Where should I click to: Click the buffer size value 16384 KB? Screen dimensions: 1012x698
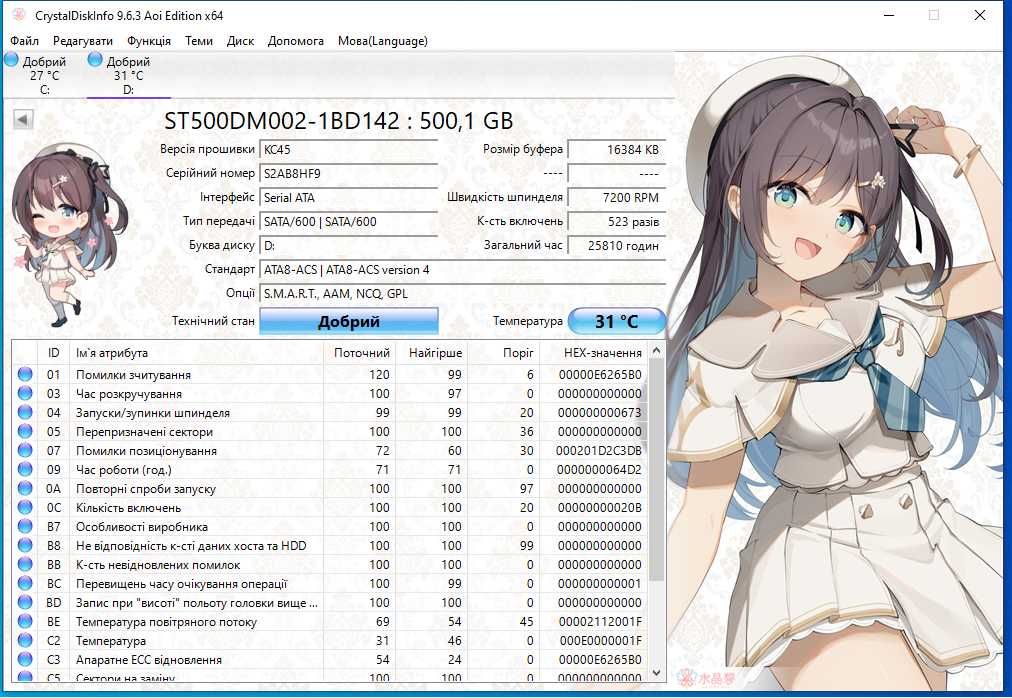(x=616, y=149)
